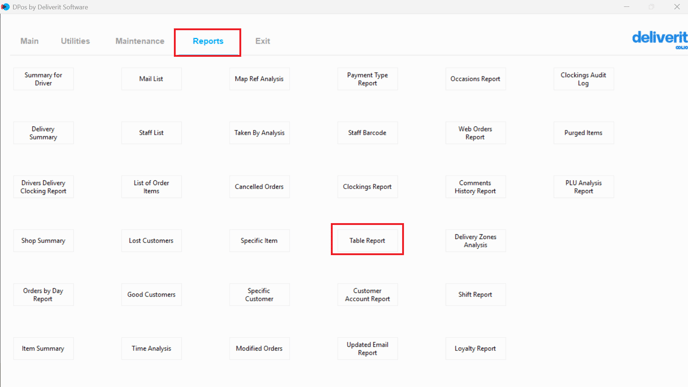Open the Customer Account Report
Image resolution: width=688 pixels, height=387 pixels.
click(367, 294)
